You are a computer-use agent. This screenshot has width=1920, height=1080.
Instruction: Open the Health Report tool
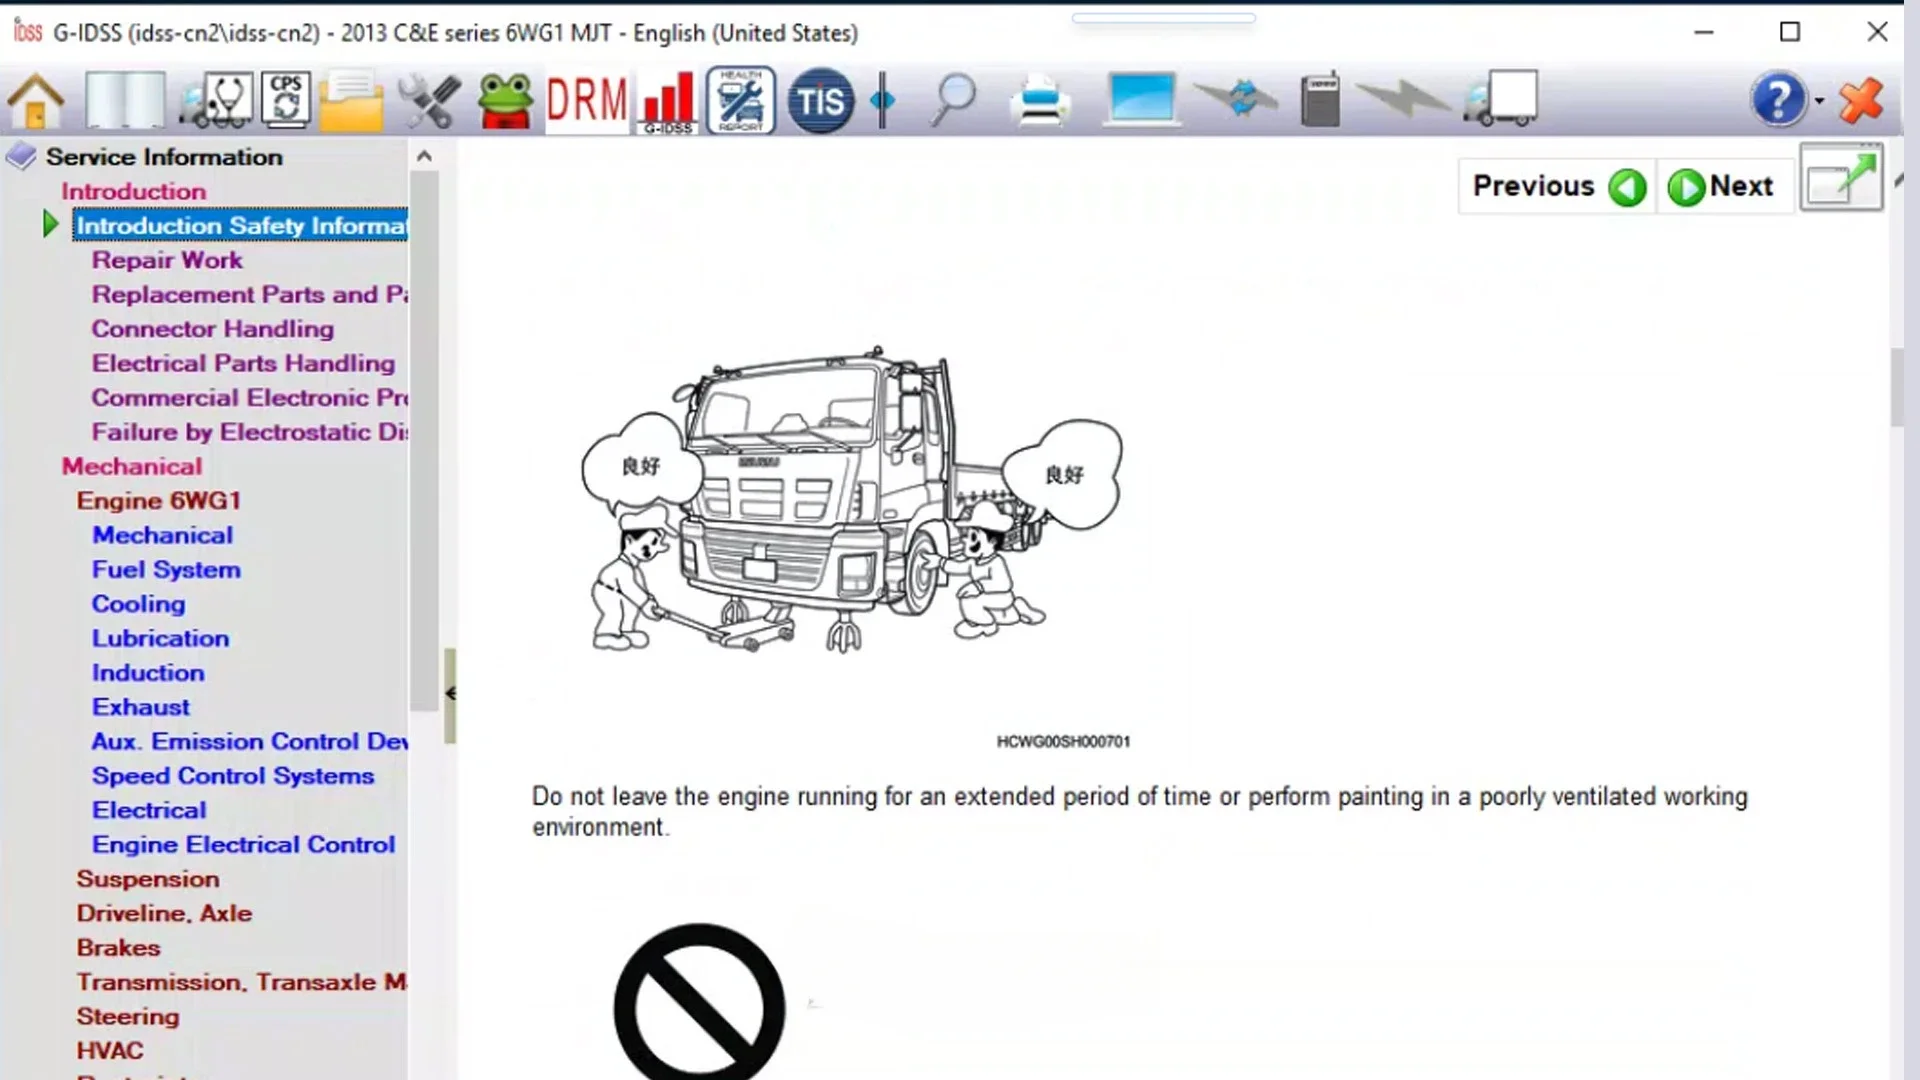(741, 100)
